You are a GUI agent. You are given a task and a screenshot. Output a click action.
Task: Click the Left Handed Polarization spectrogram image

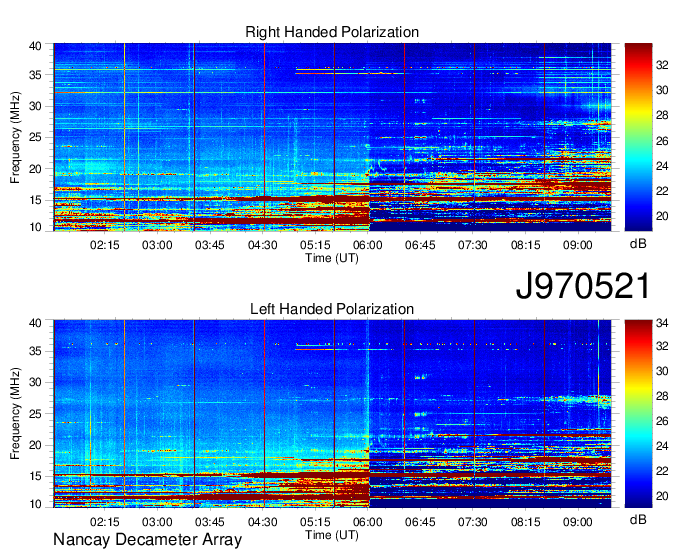(332, 414)
